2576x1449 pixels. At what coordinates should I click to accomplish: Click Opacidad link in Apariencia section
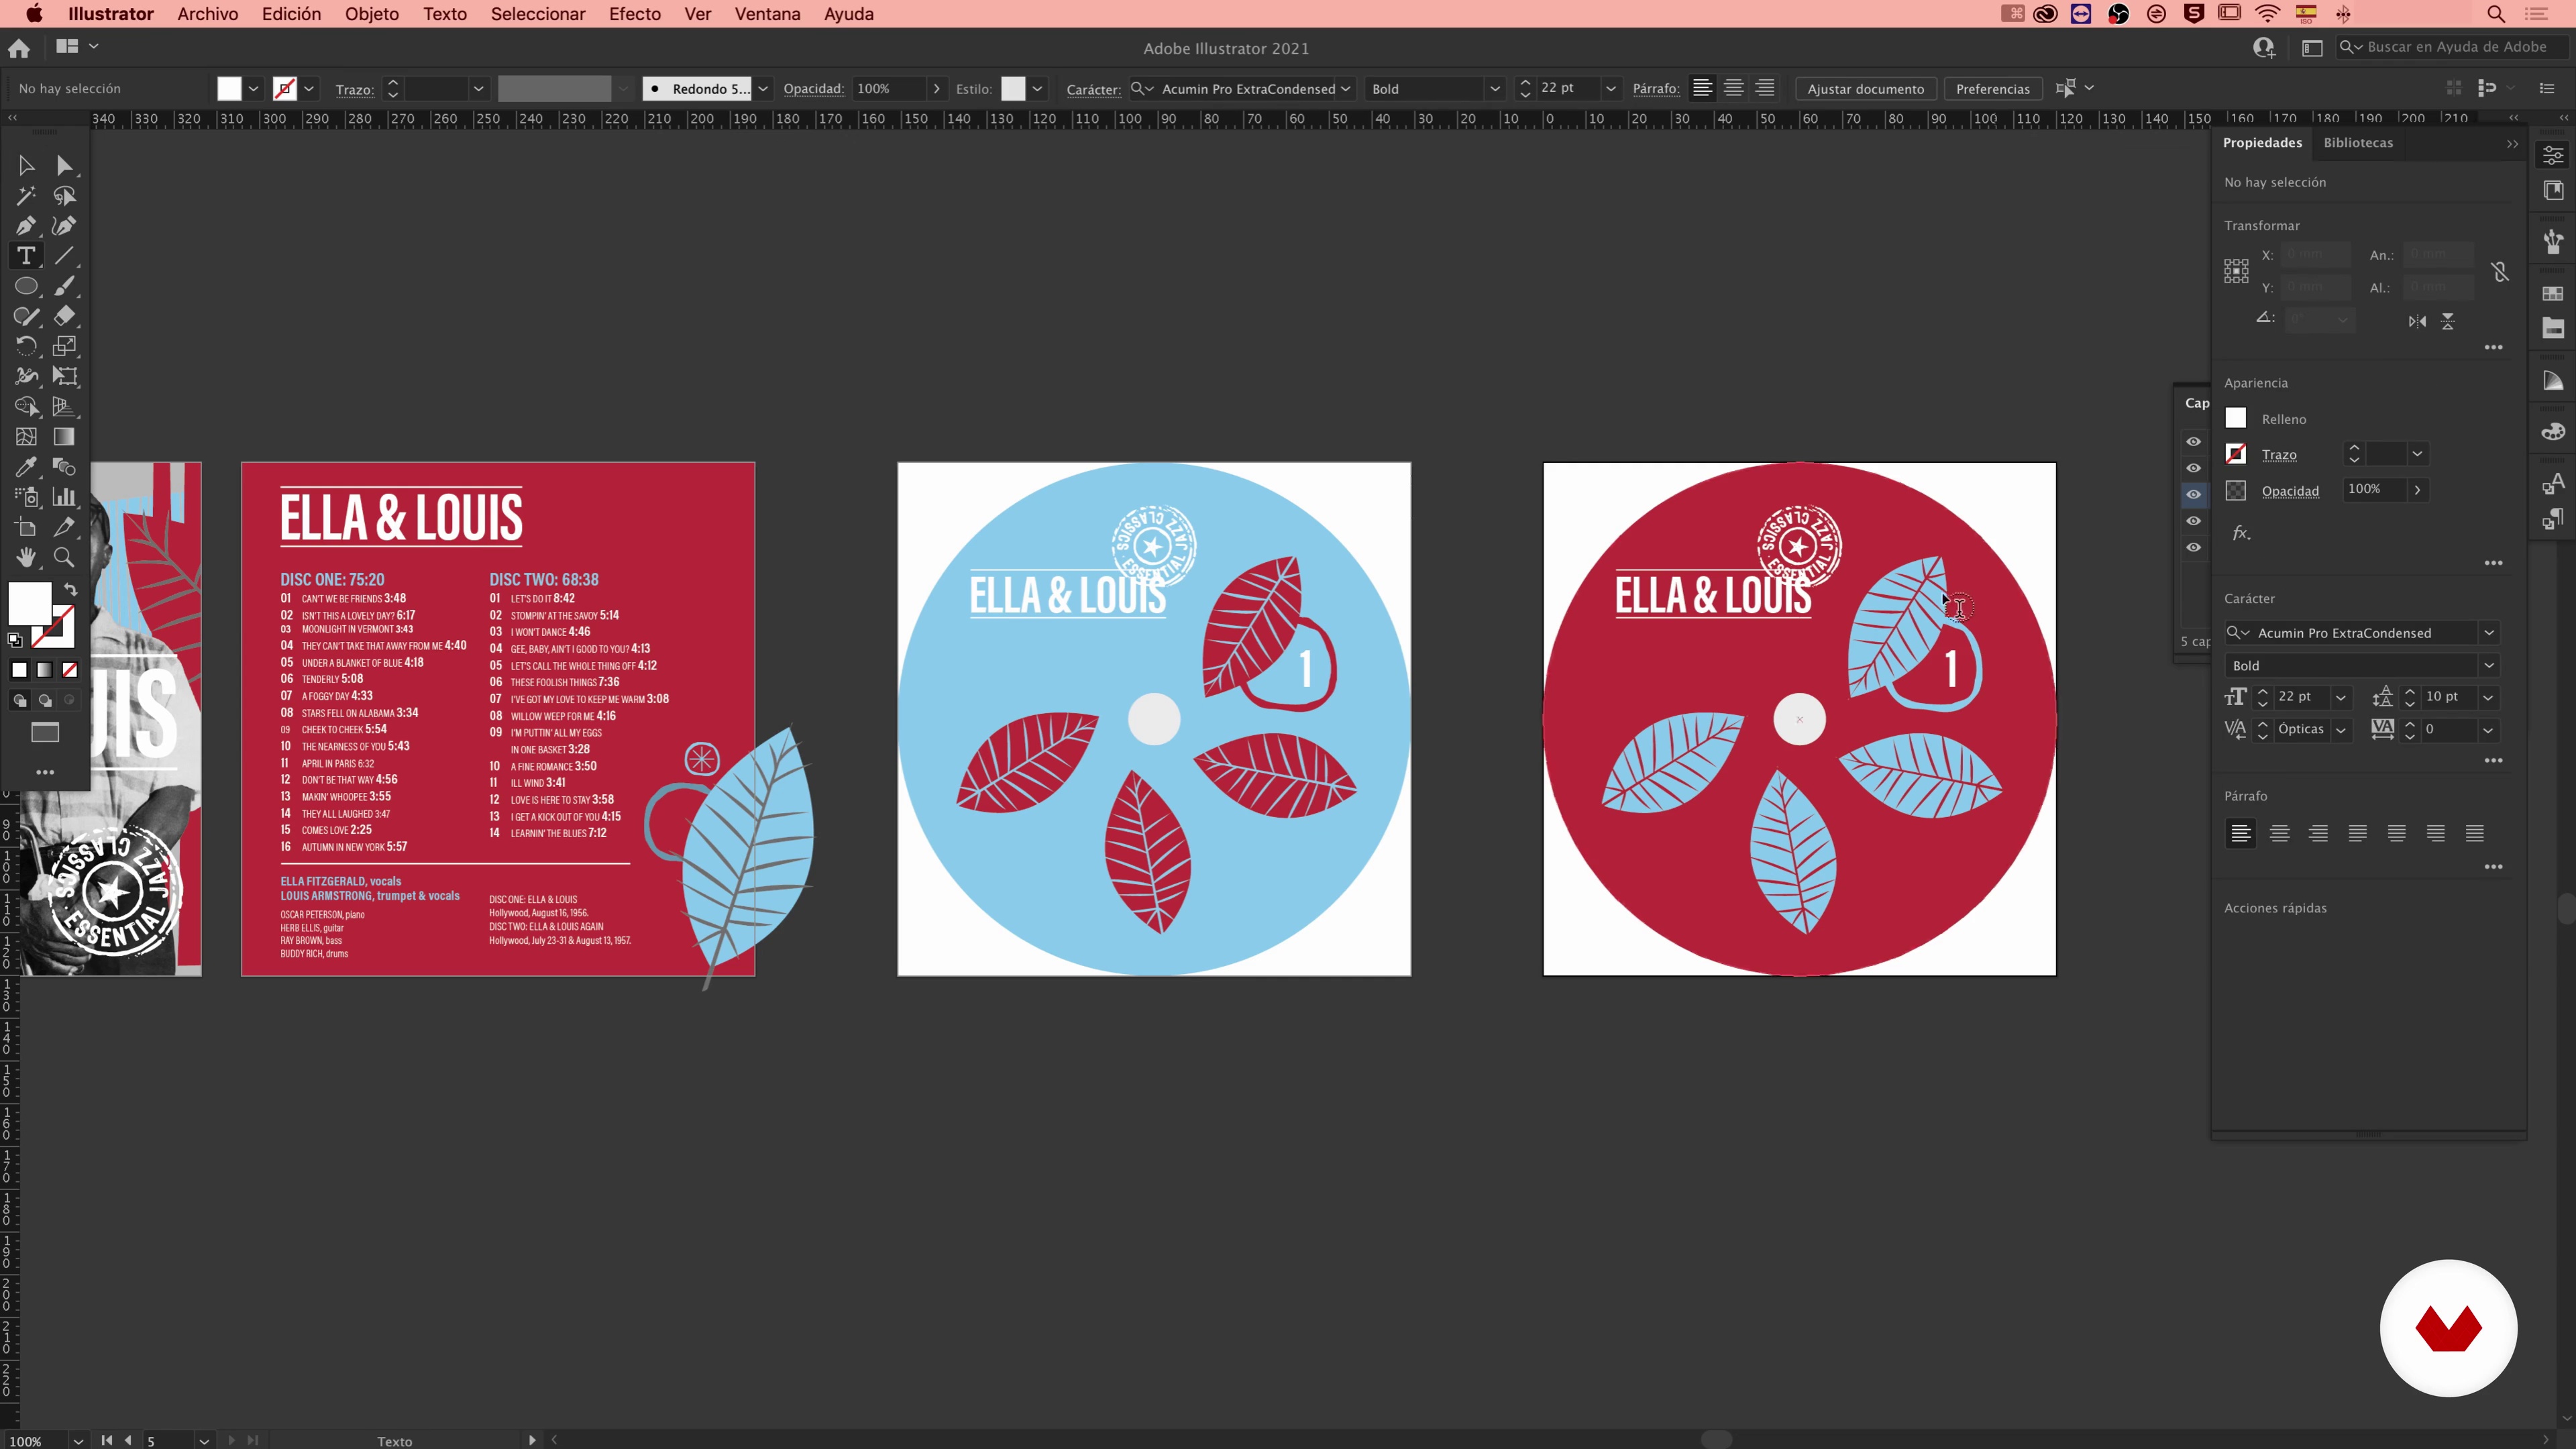(2290, 491)
